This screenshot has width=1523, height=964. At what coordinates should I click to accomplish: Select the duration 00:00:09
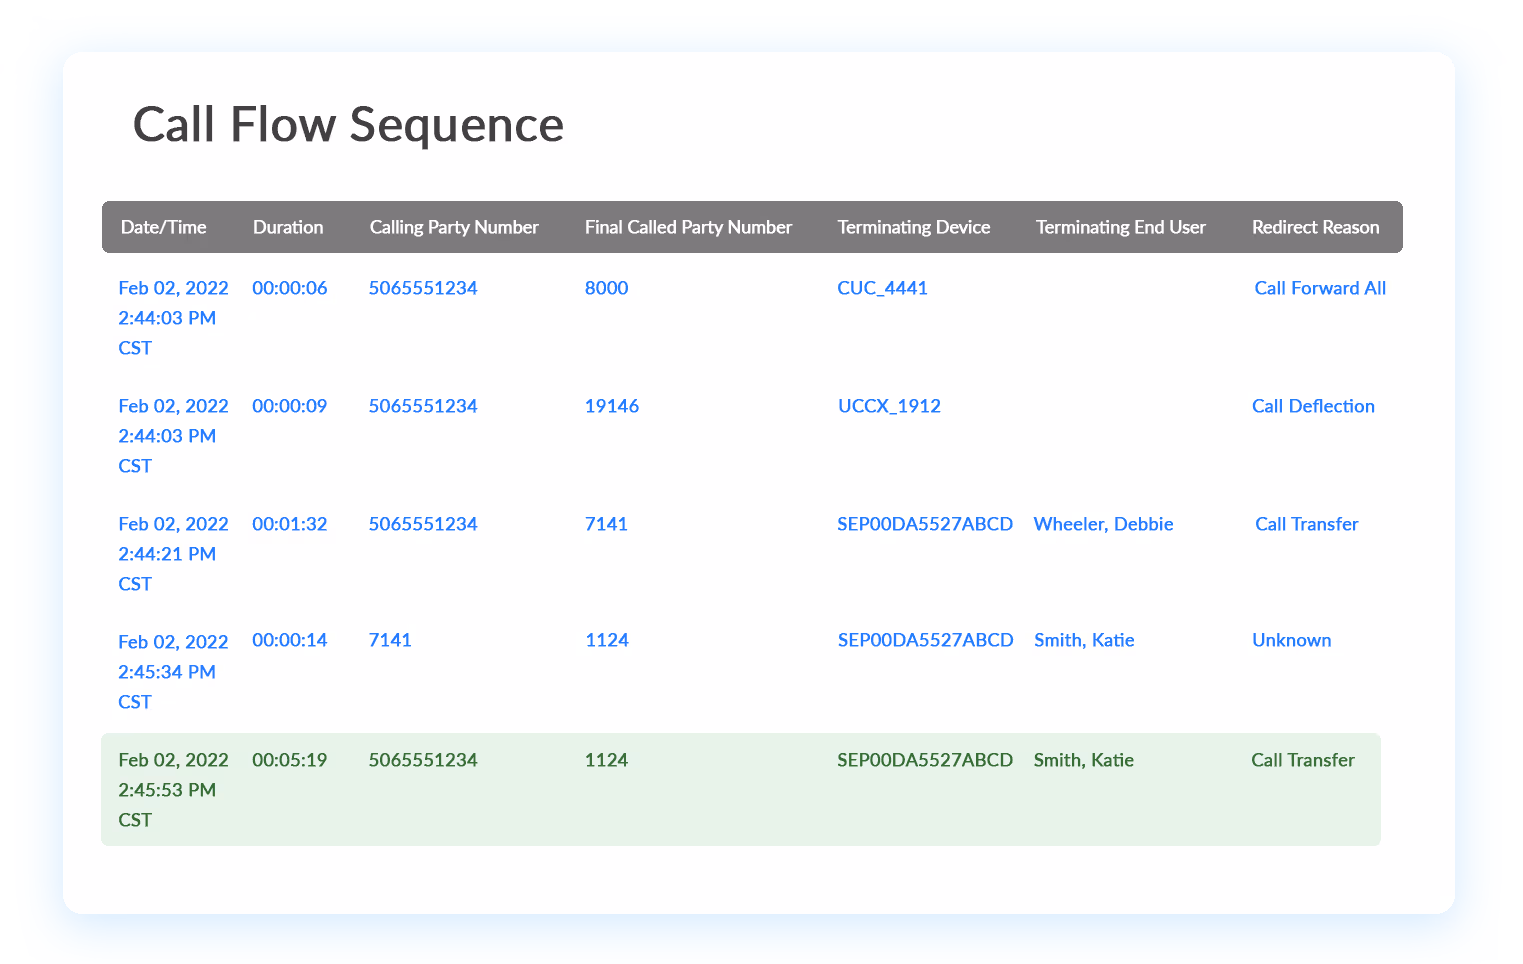[x=289, y=406]
